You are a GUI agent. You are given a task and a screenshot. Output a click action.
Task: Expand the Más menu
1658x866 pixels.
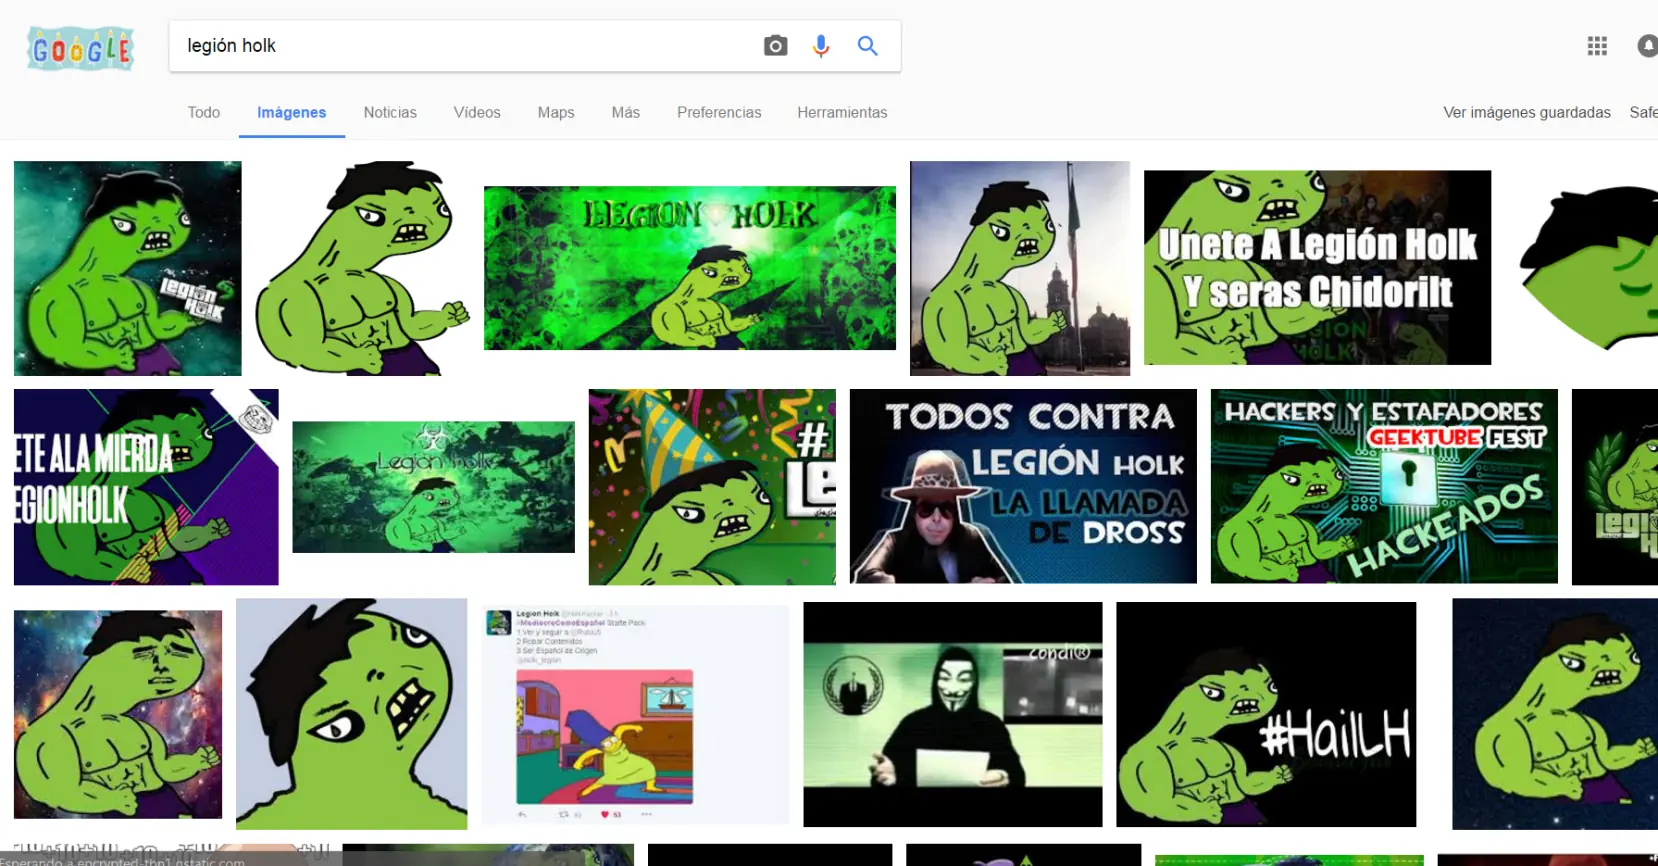[626, 112]
